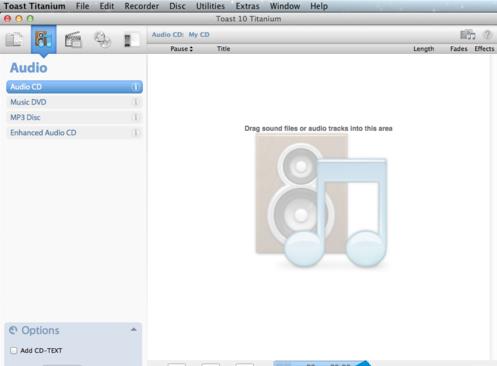Click the Title column header
Viewport: 497px width, 366px height.
(223, 49)
